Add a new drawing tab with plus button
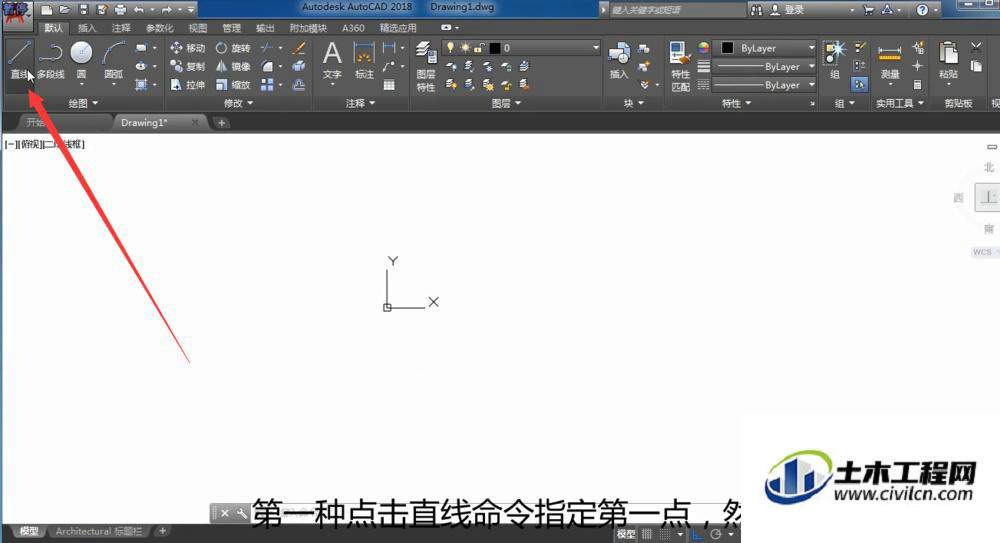 point(221,123)
